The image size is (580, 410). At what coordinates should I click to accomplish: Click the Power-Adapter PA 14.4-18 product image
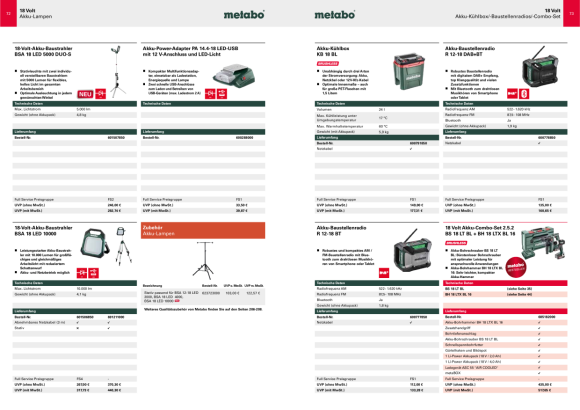point(234,76)
